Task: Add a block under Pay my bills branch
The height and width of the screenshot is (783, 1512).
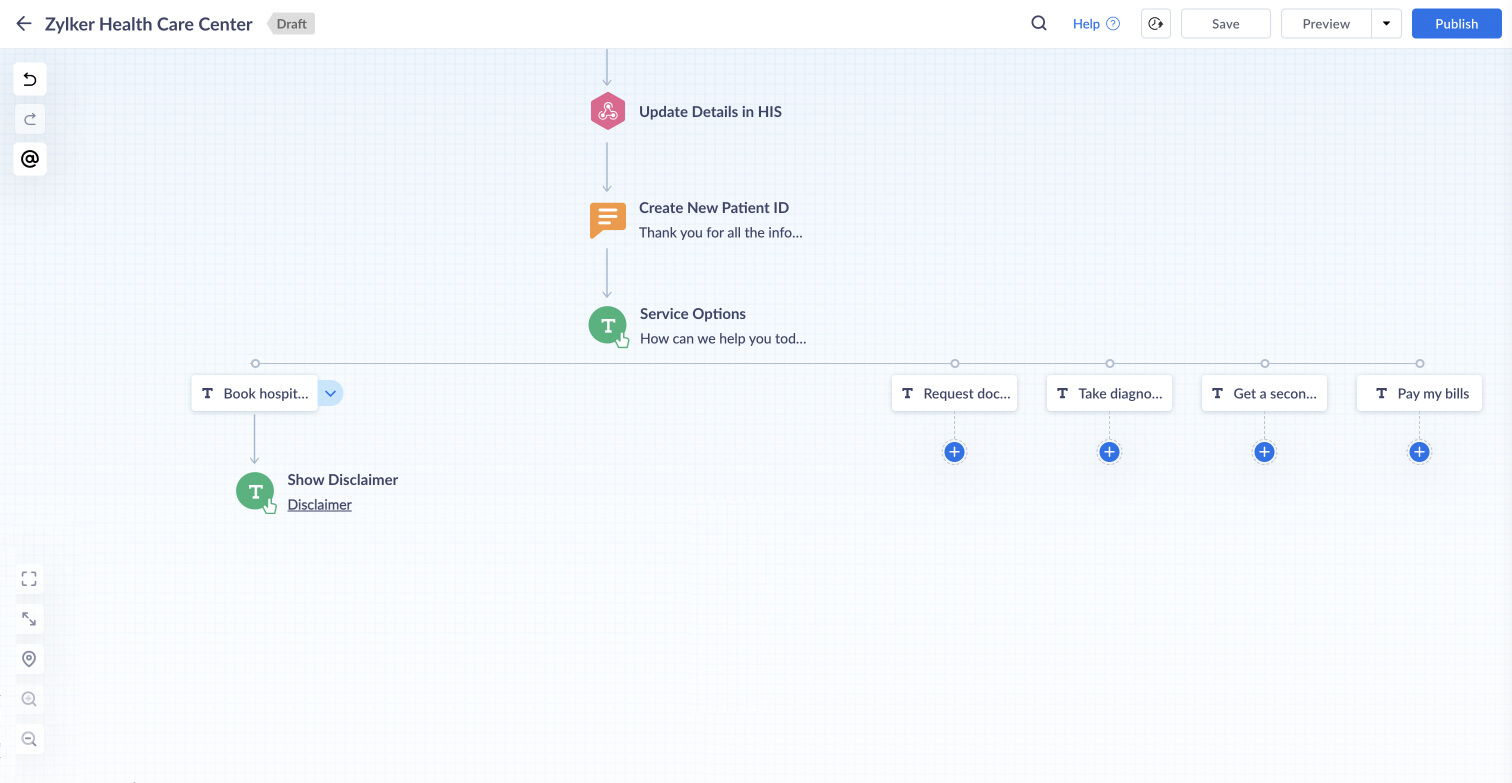Action: coord(1419,452)
